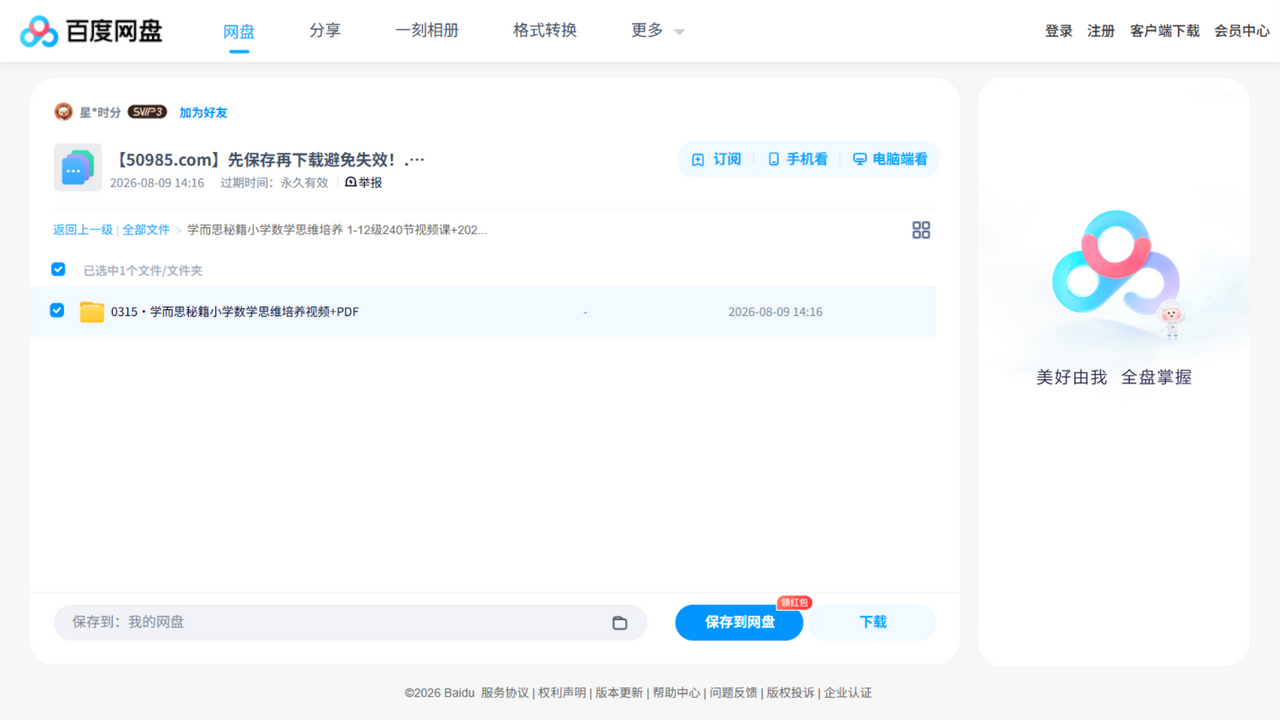Viewport: 1280px width, 720px height.
Task: Click the 注册 link
Action: pyautogui.click(x=1101, y=31)
